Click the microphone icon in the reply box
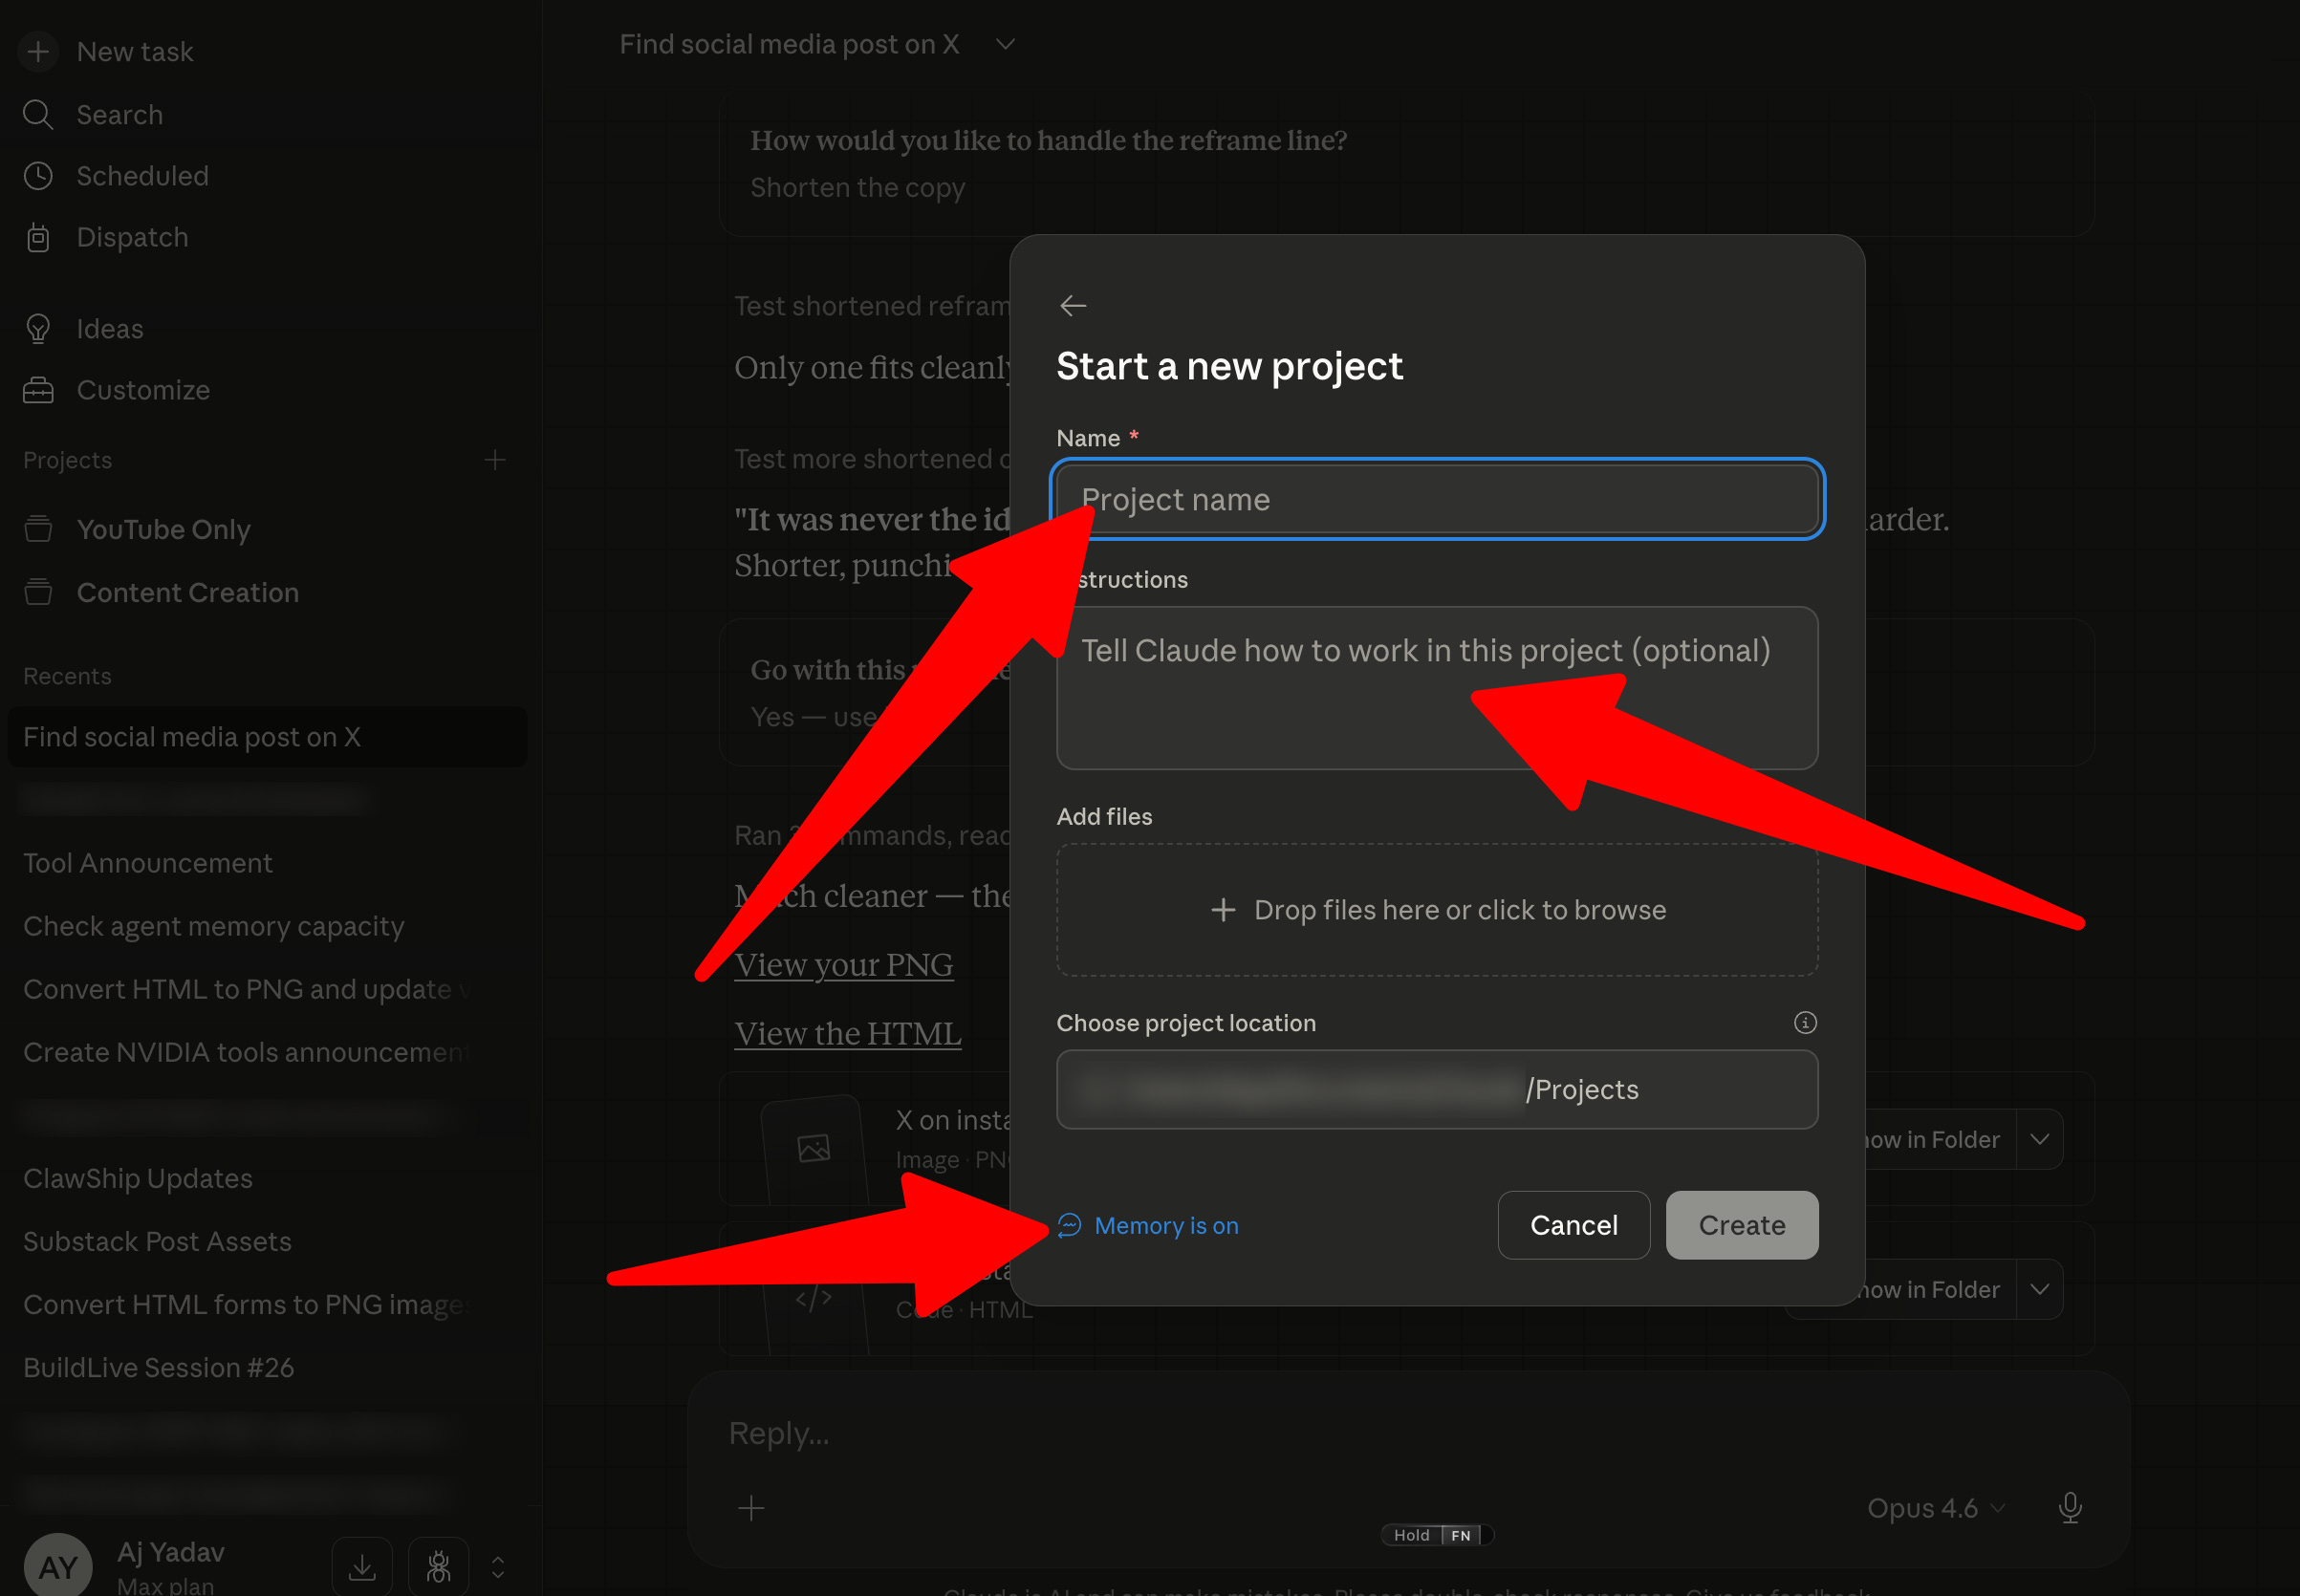The width and height of the screenshot is (2300, 1596). [x=2070, y=1507]
